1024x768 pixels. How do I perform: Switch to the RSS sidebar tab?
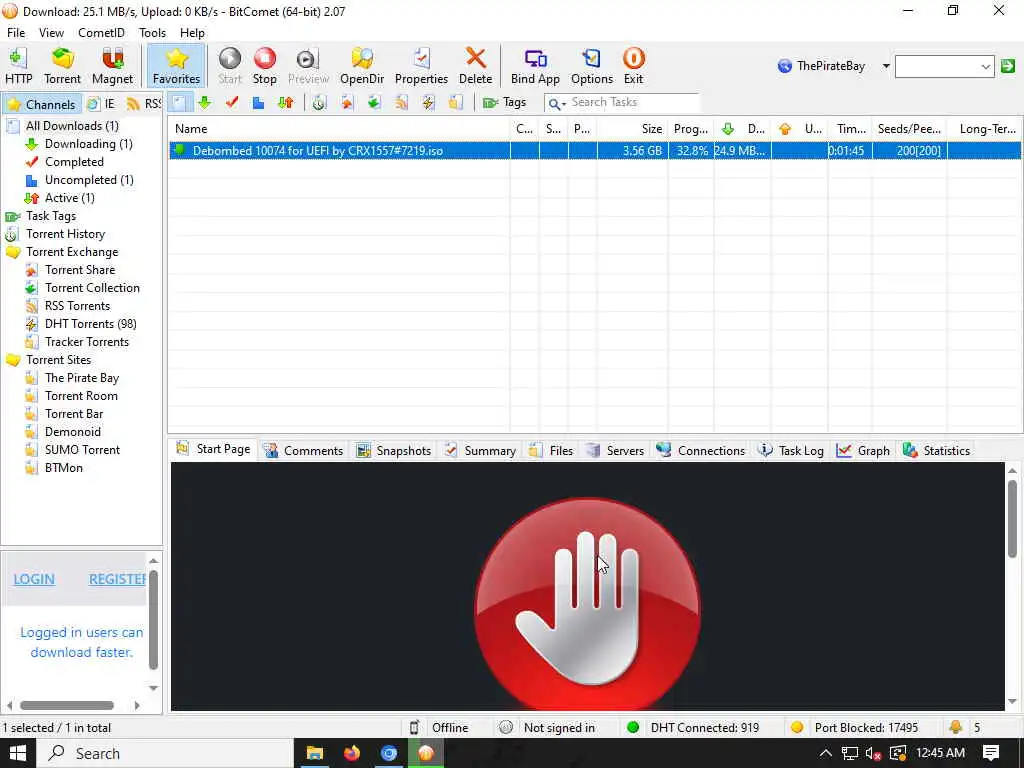tap(144, 104)
